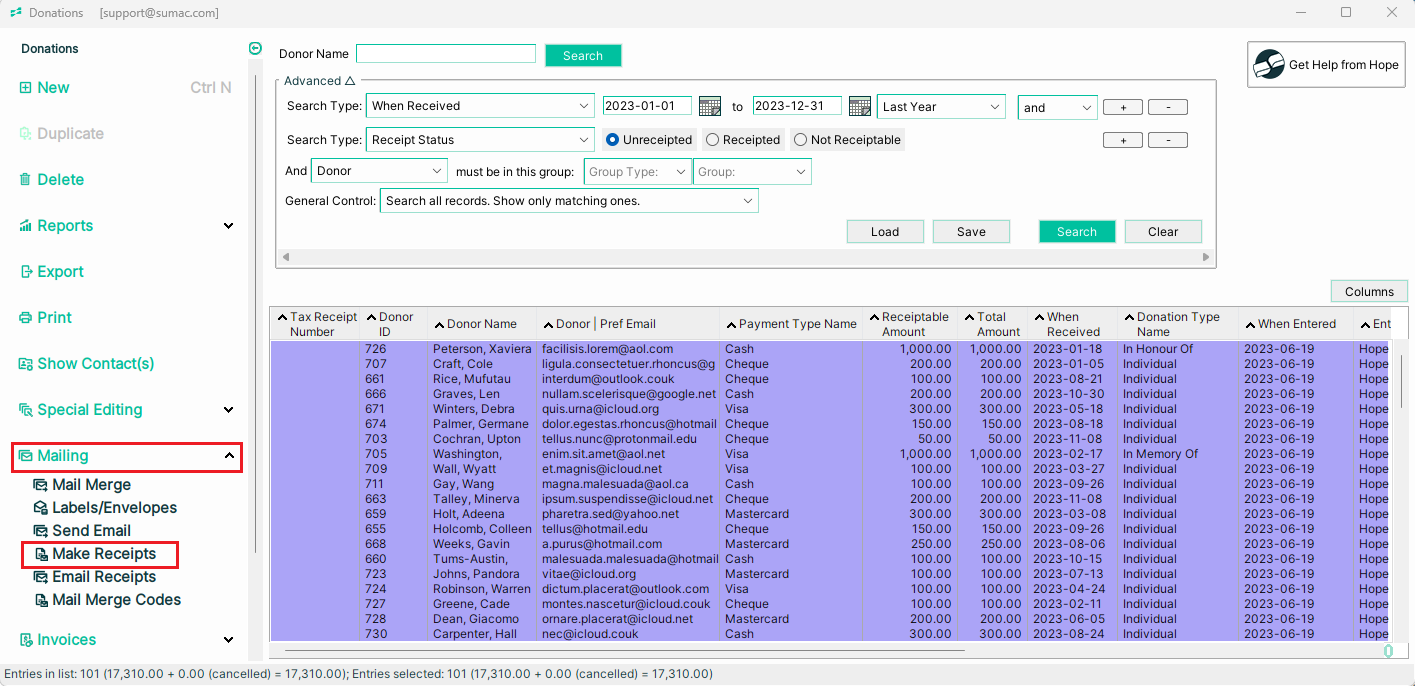Expand the Invoices section chevron
The height and width of the screenshot is (686, 1415).
point(229,640)
